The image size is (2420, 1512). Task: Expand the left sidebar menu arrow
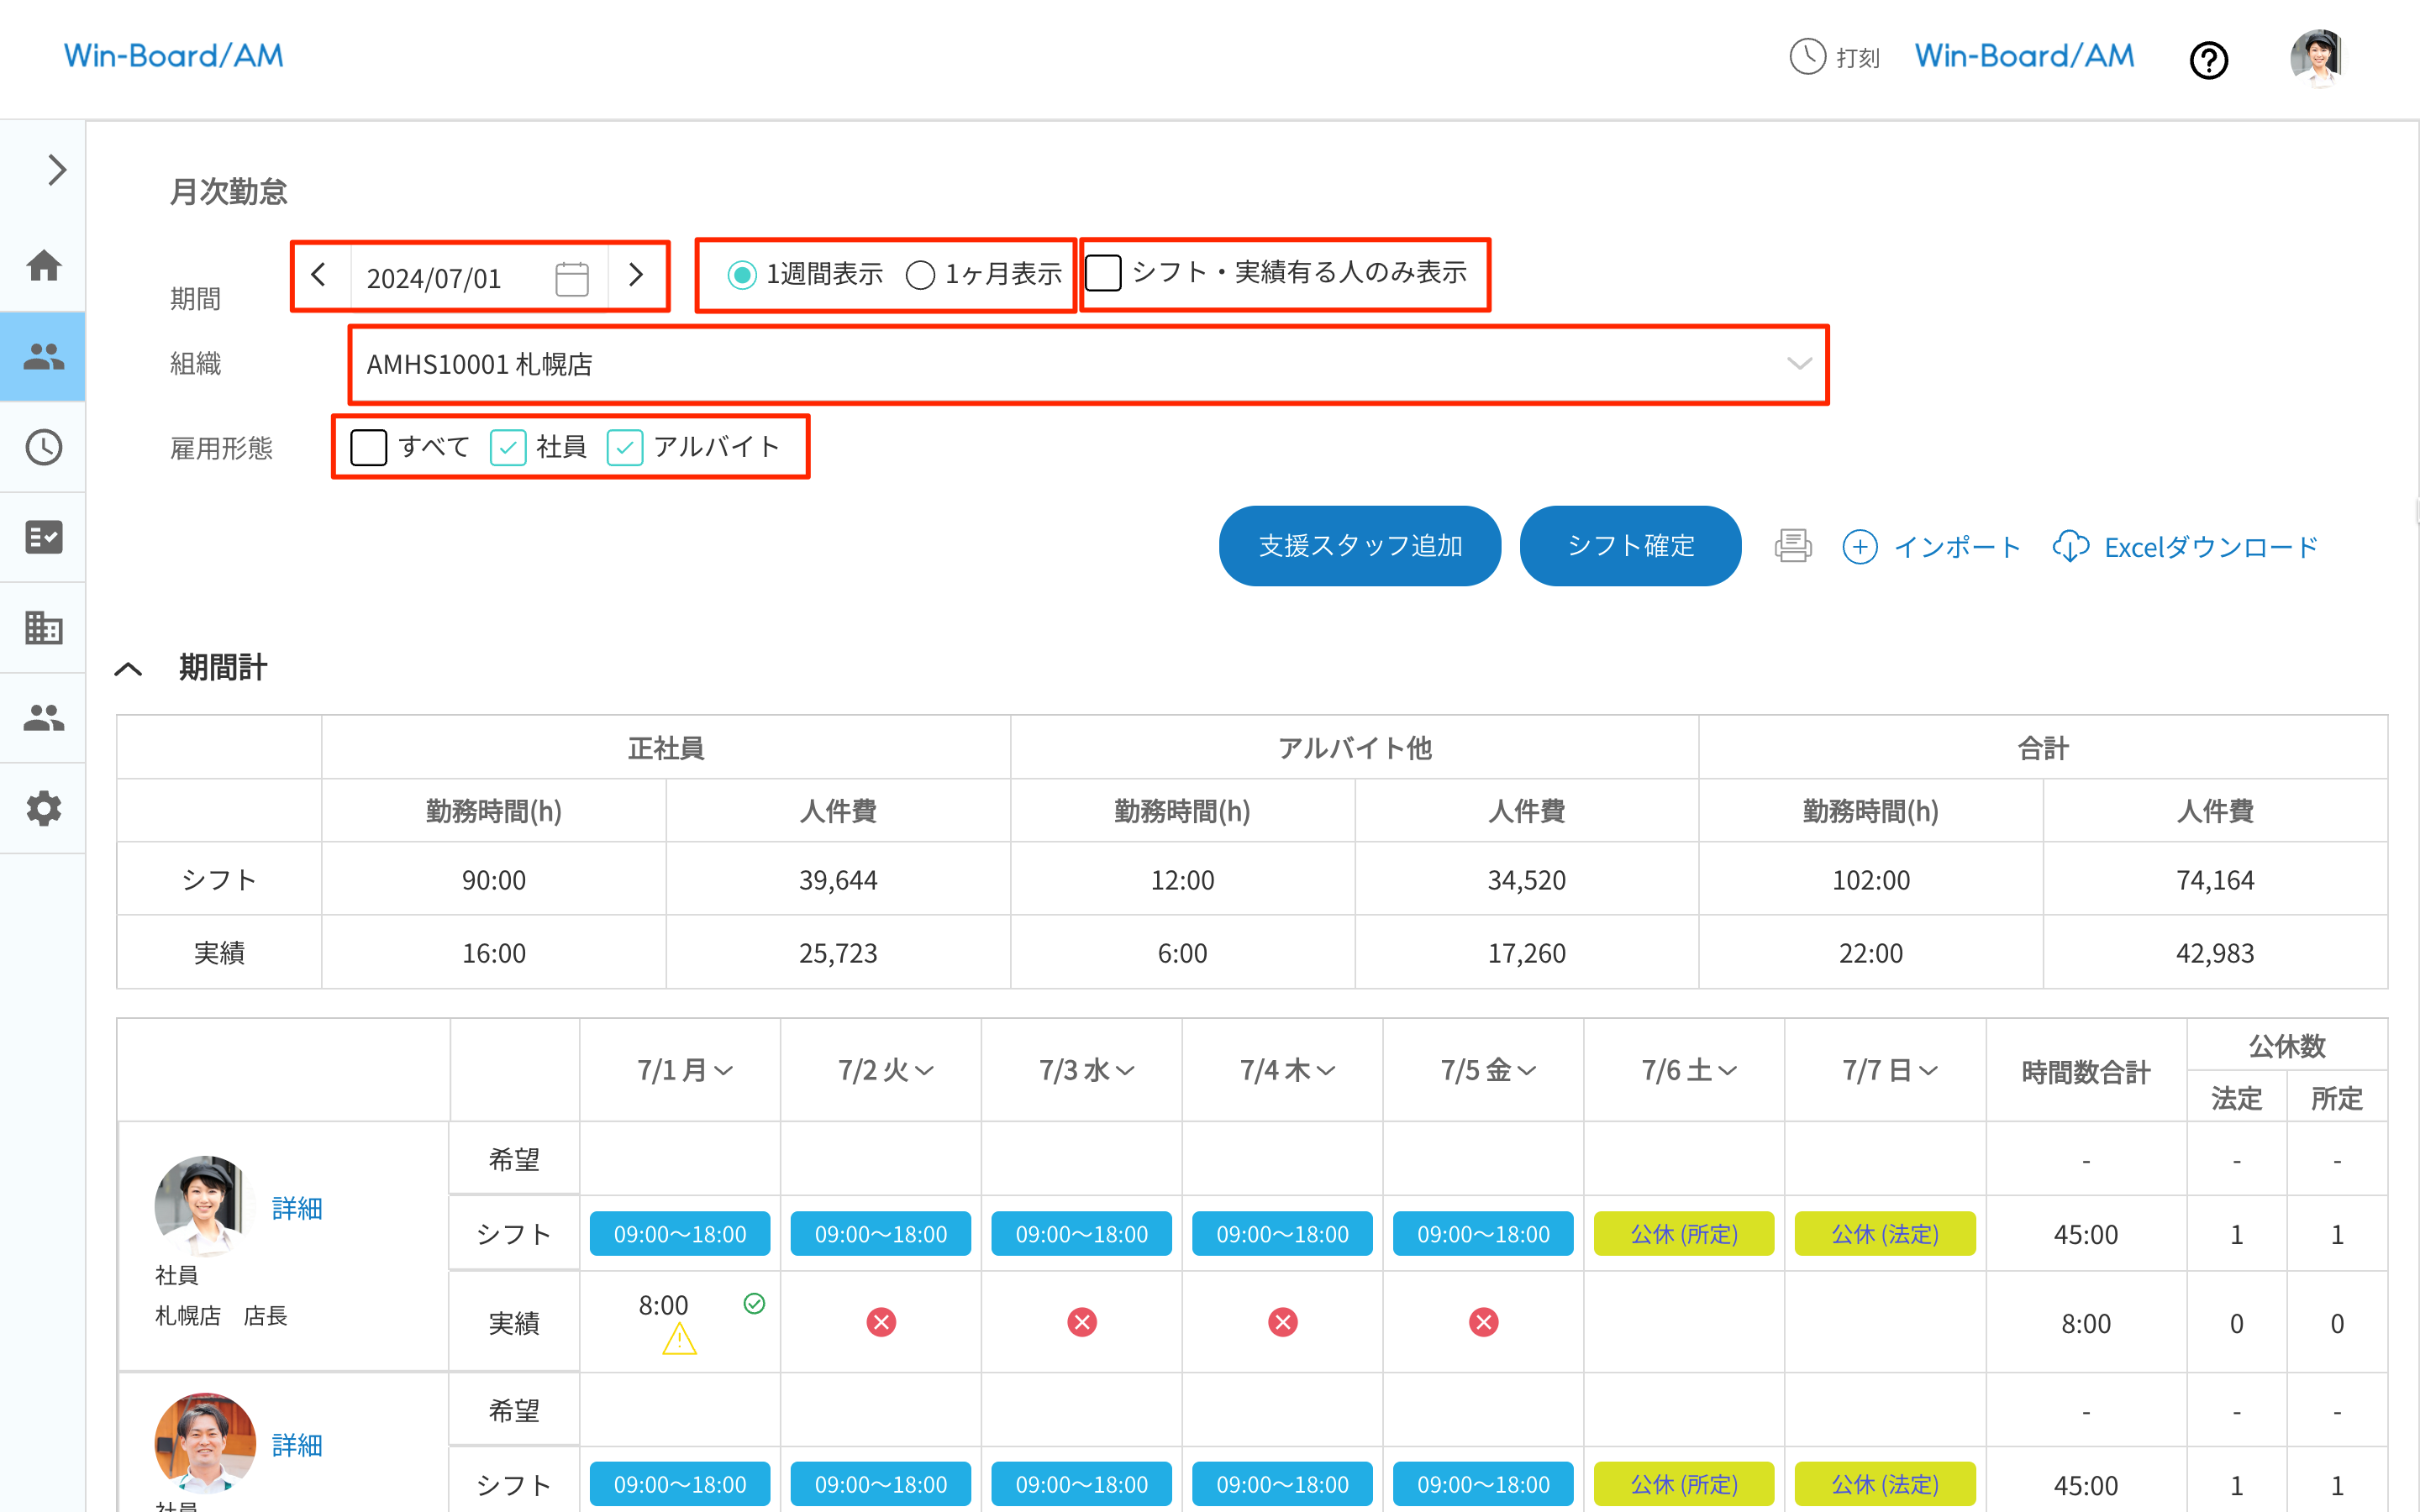57,170
